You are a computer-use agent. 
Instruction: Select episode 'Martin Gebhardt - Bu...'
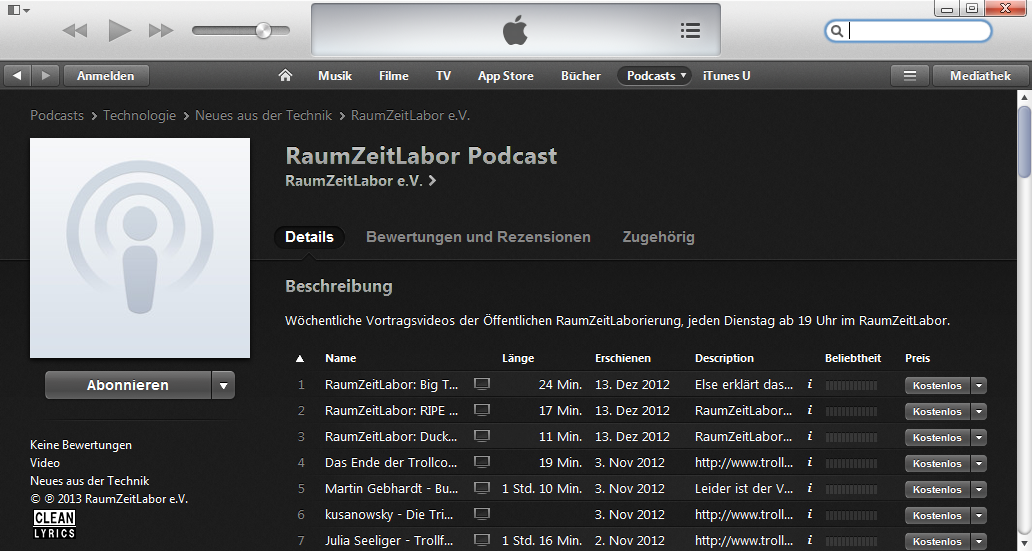[x=391, y=488]
